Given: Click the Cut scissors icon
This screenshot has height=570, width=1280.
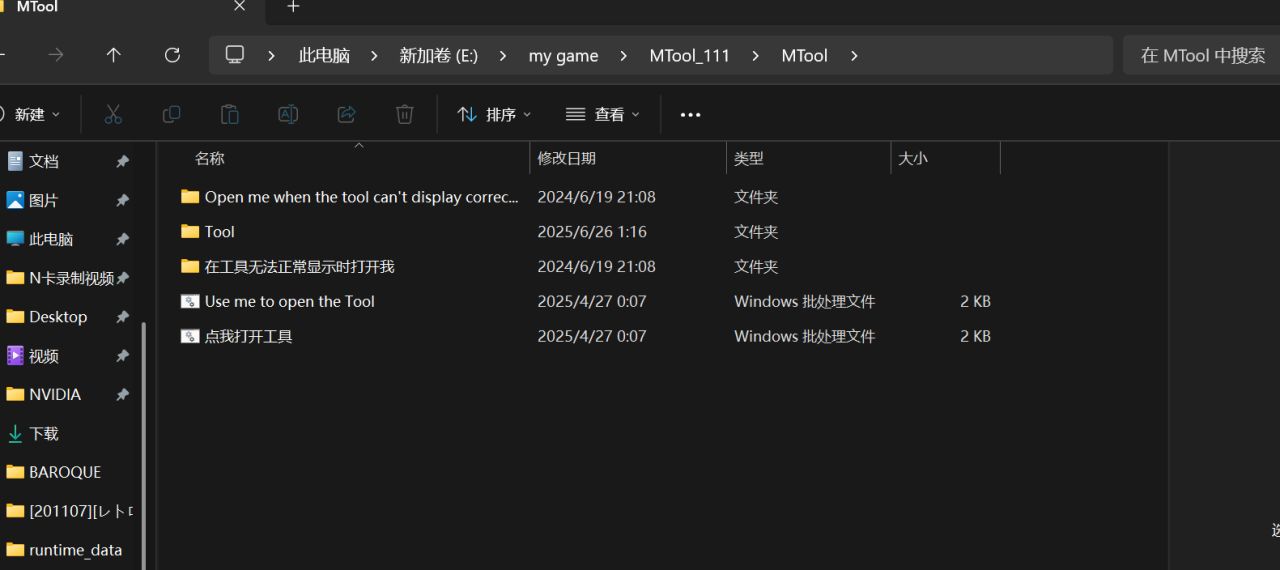Looking at the screenshot, I should (x=113, y=114).
